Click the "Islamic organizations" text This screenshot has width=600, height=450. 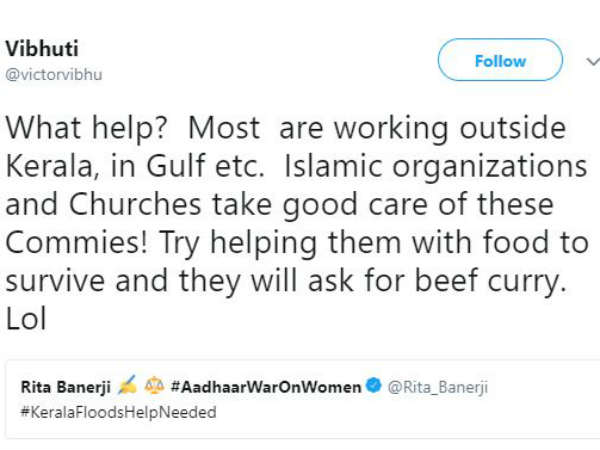point(435,166)
